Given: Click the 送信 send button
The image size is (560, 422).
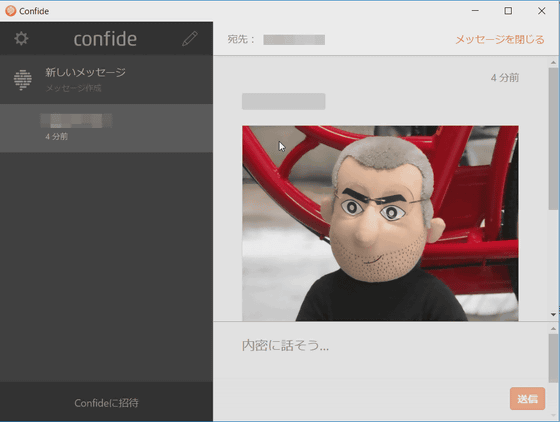Looking at the screenshot, I should pos(528,398).
